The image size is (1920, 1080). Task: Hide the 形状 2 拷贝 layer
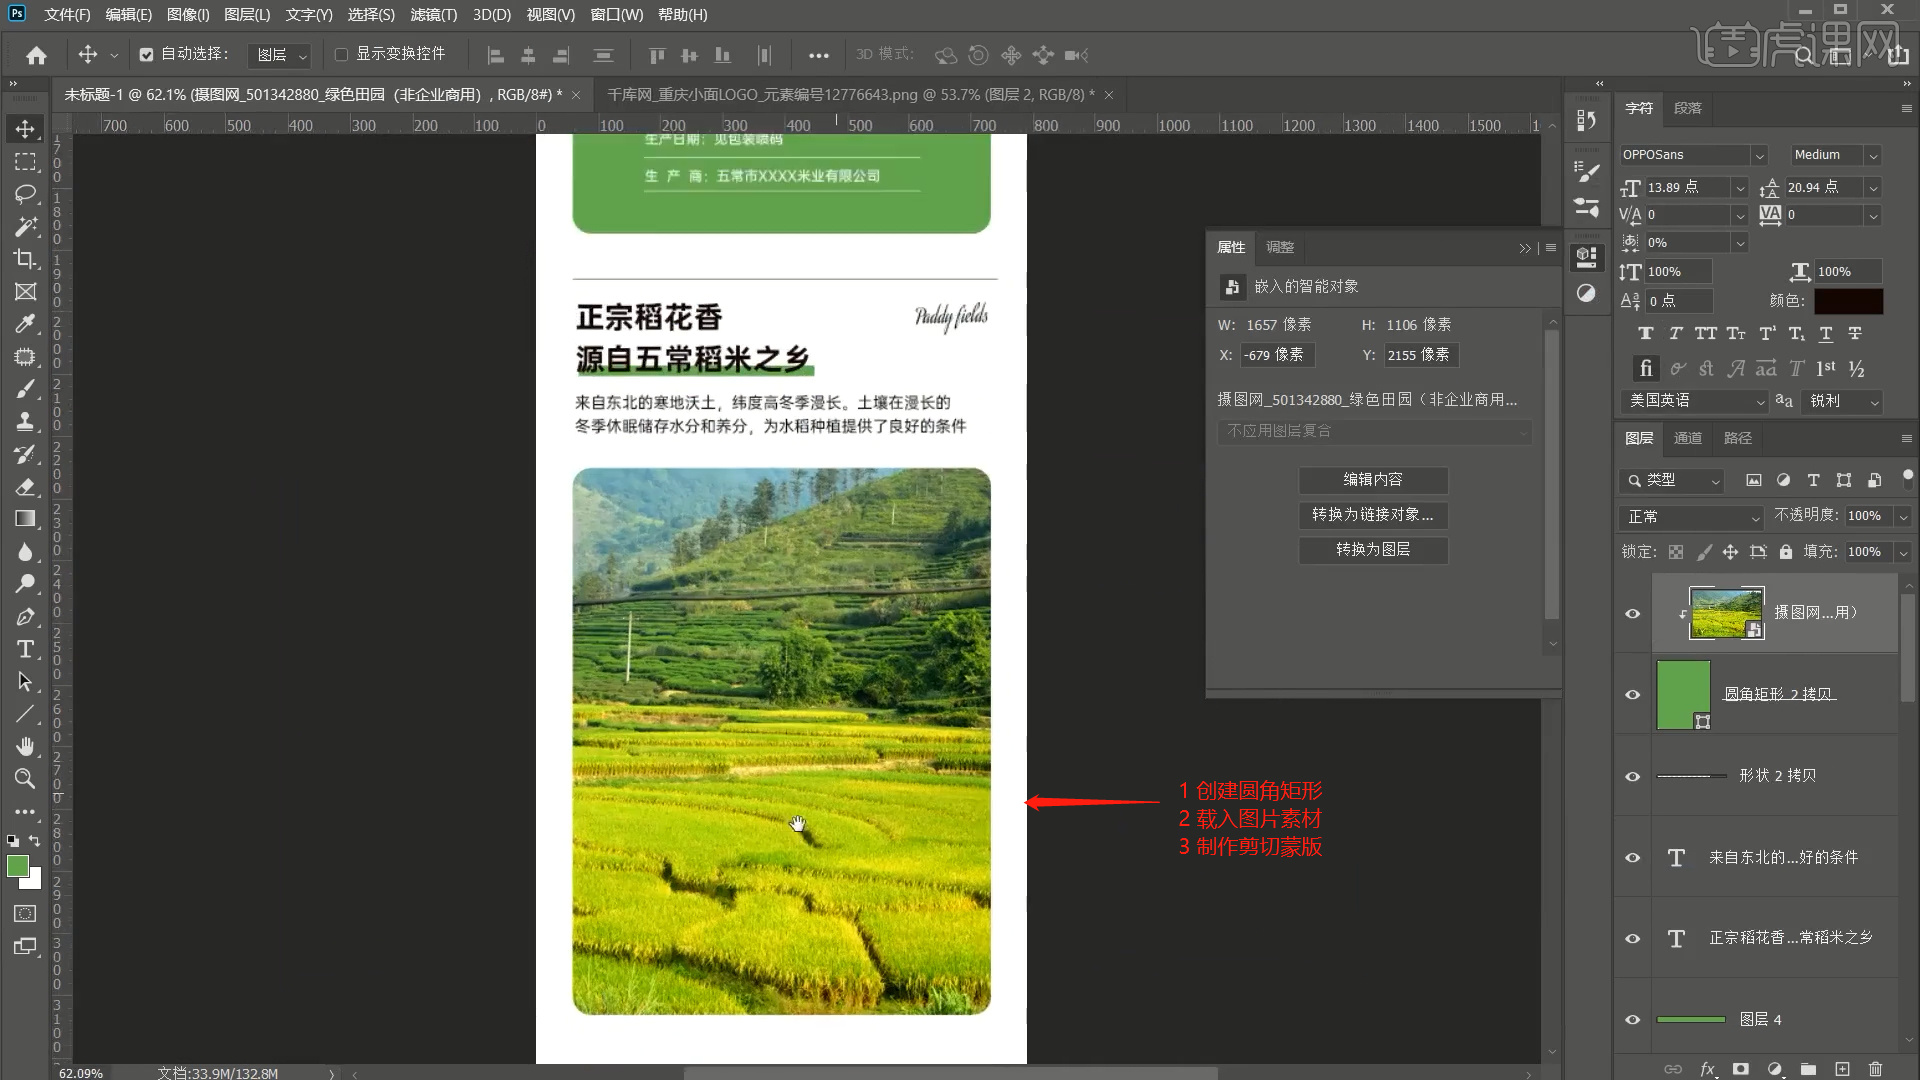pyautogui.click(x=1633, y=777)
